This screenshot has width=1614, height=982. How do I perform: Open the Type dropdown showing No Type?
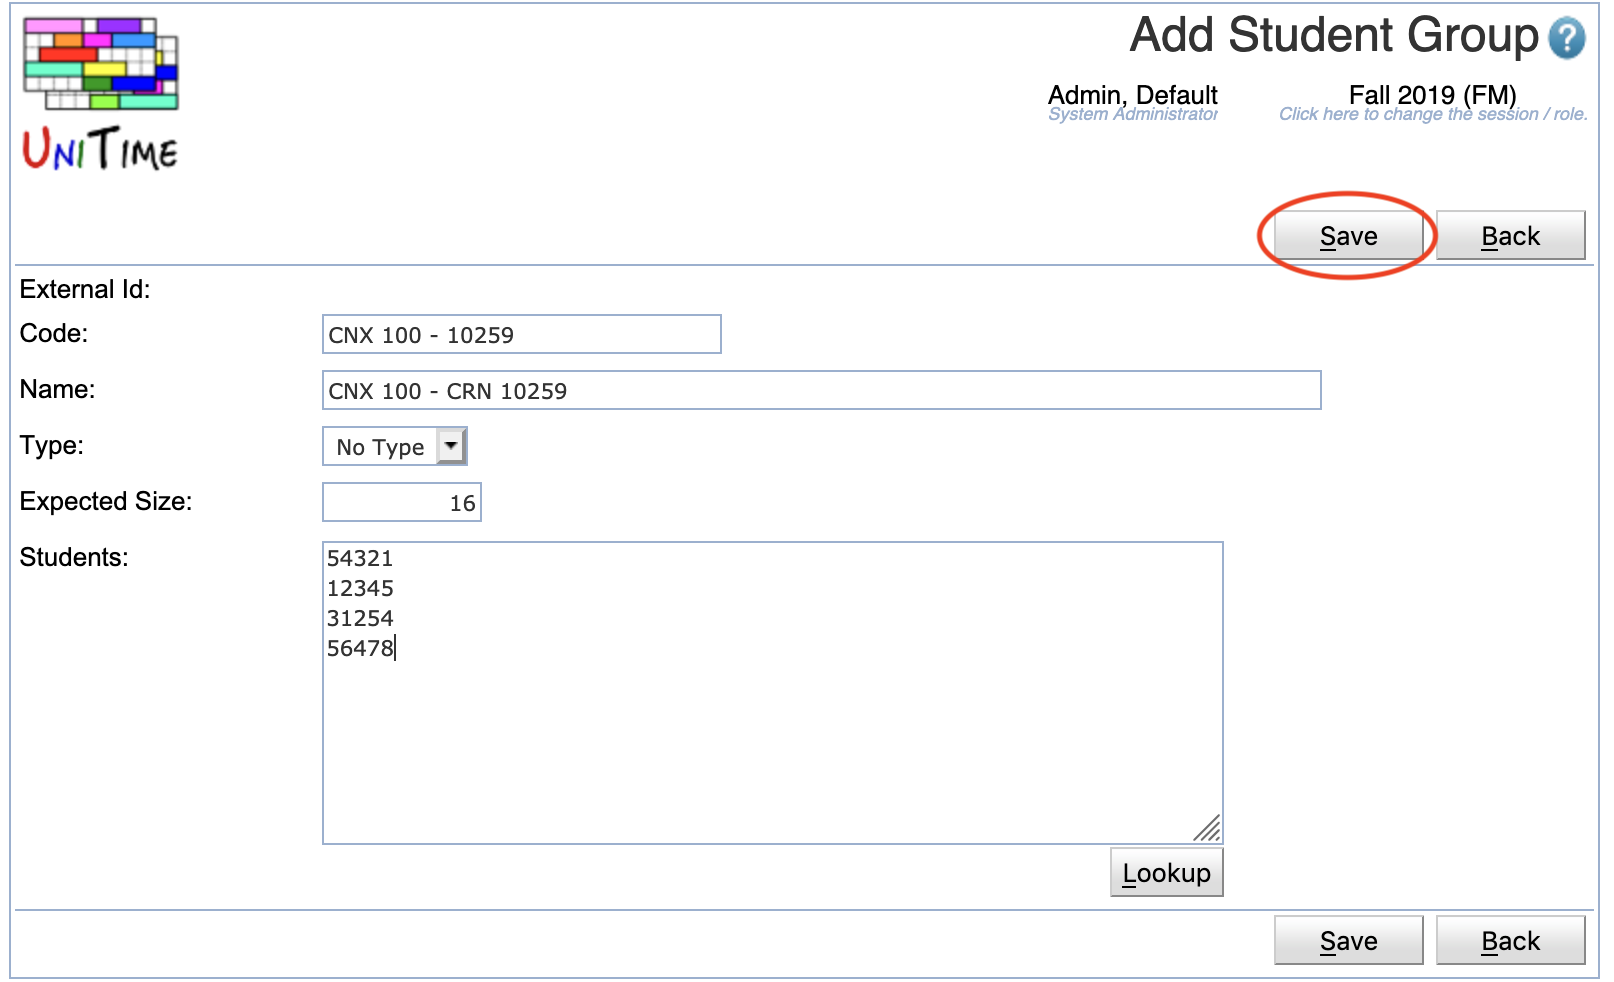click(395, 446)
